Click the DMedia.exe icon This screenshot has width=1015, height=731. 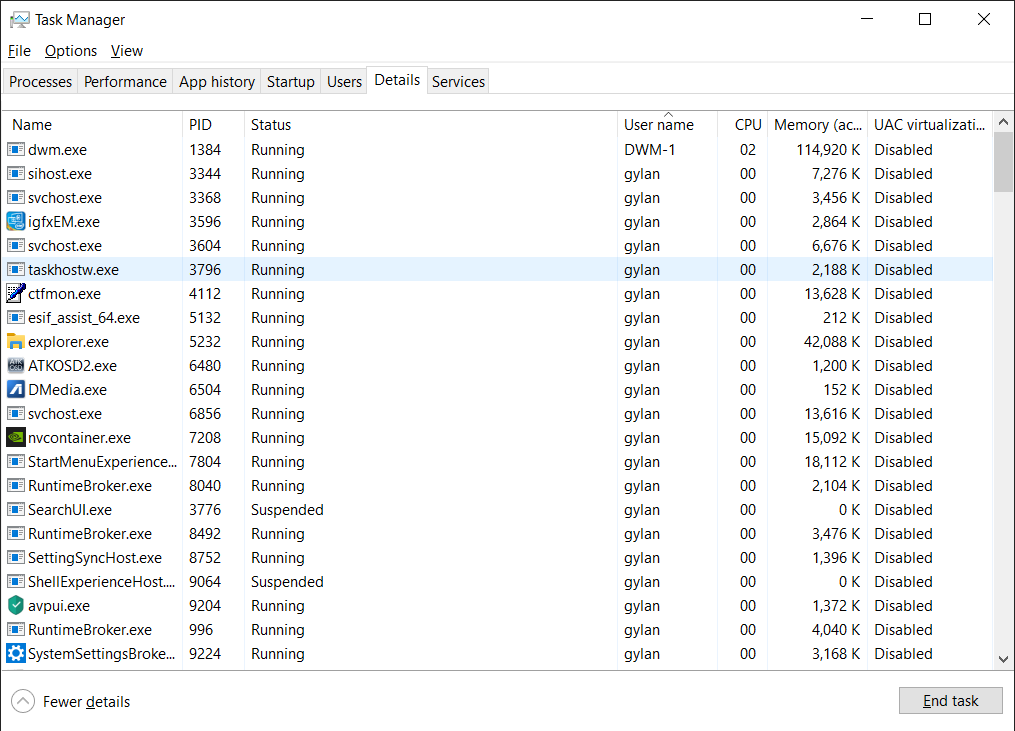[16, 389]
